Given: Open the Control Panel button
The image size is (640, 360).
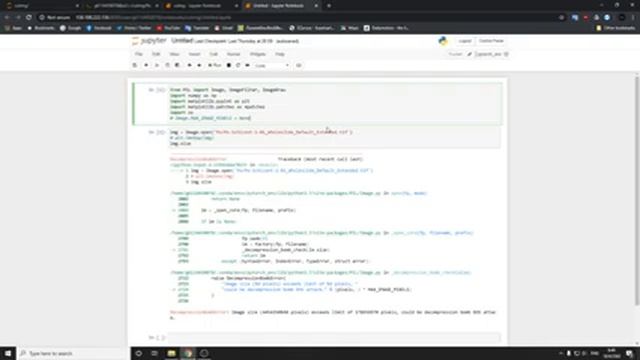Looking at the screenshot, I should click(x=491, y=41).
